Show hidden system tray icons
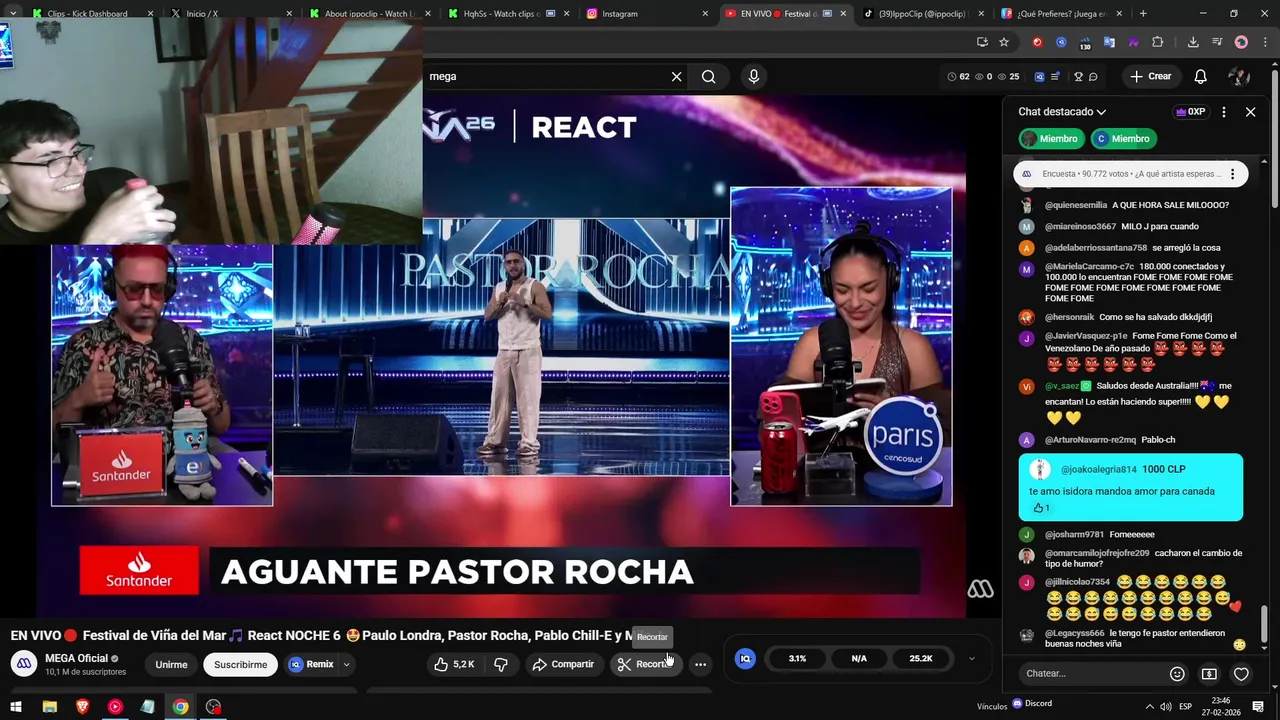Image resolution: width=1280 pixels, height=720 pixels. [x=1149, y=707]
